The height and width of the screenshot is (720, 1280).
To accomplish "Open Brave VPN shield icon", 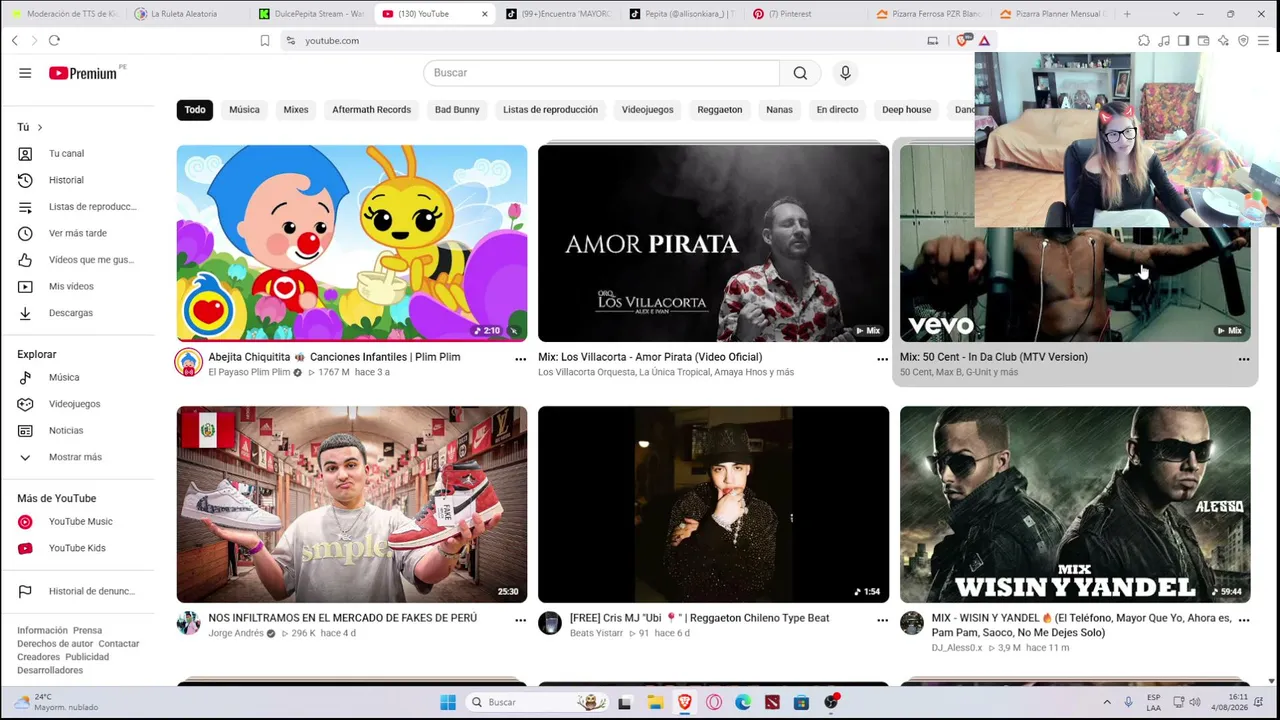I will (x=1243, y=41).
